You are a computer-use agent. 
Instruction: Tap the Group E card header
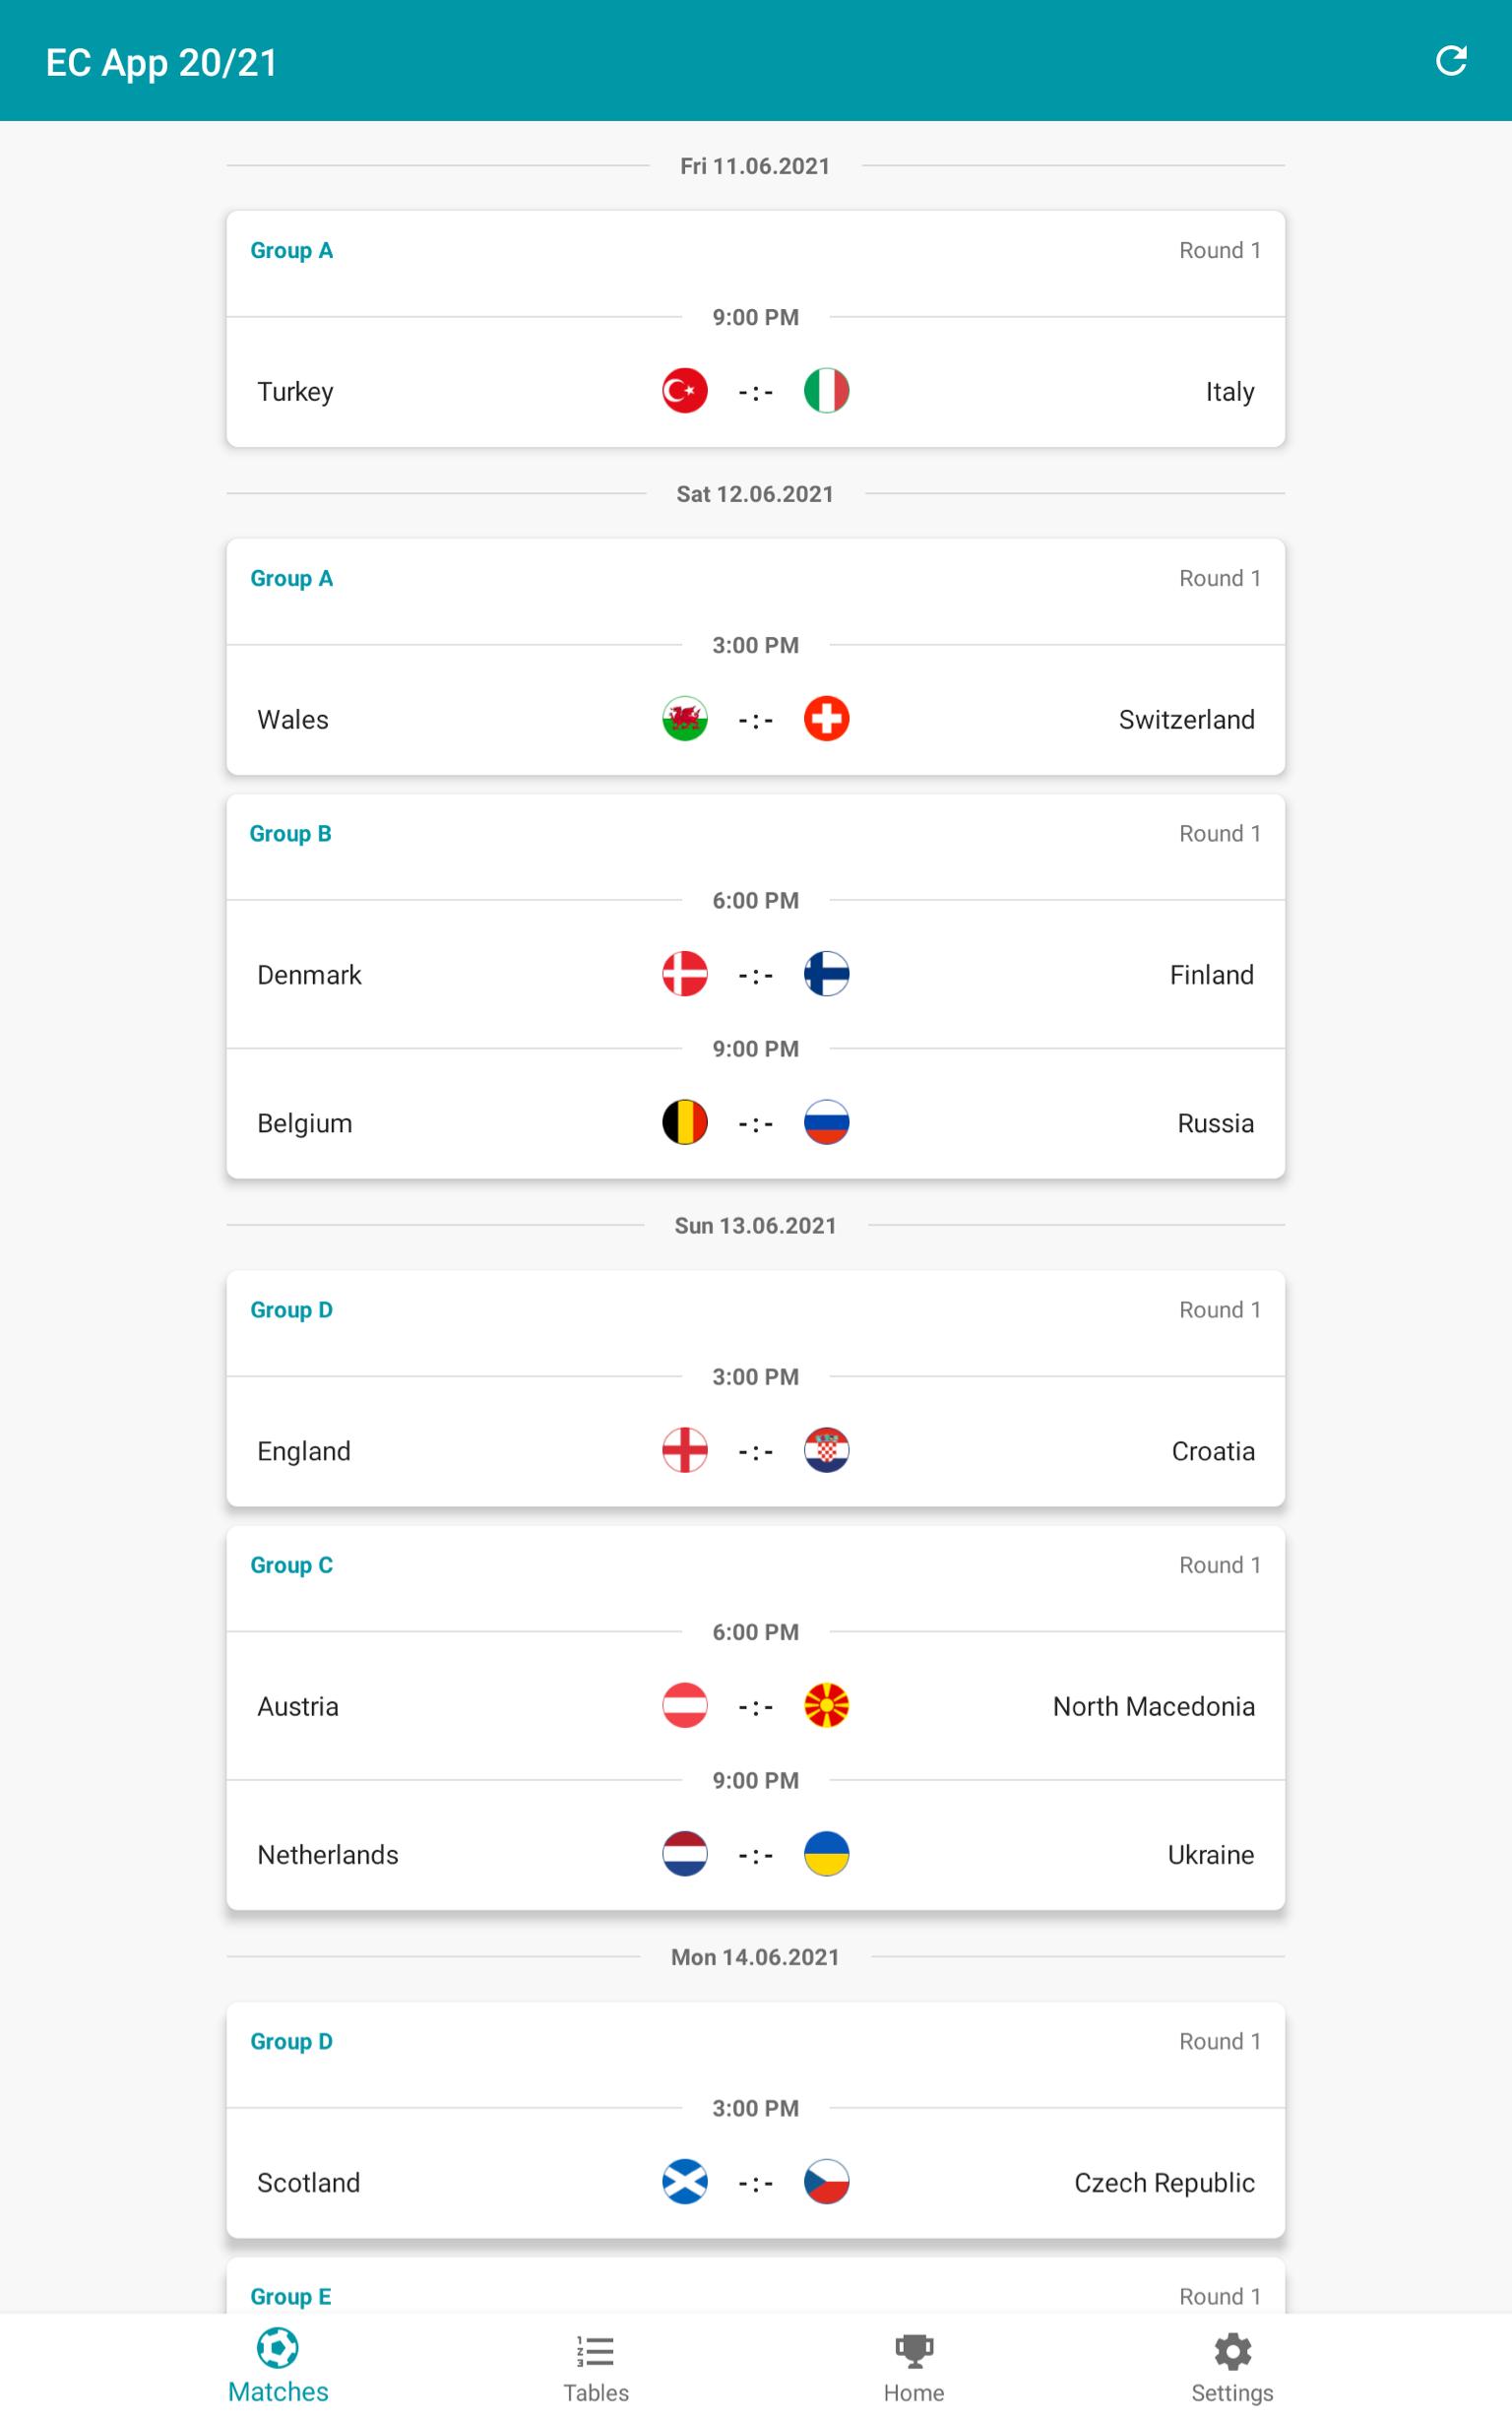[x=756, y=2296]
